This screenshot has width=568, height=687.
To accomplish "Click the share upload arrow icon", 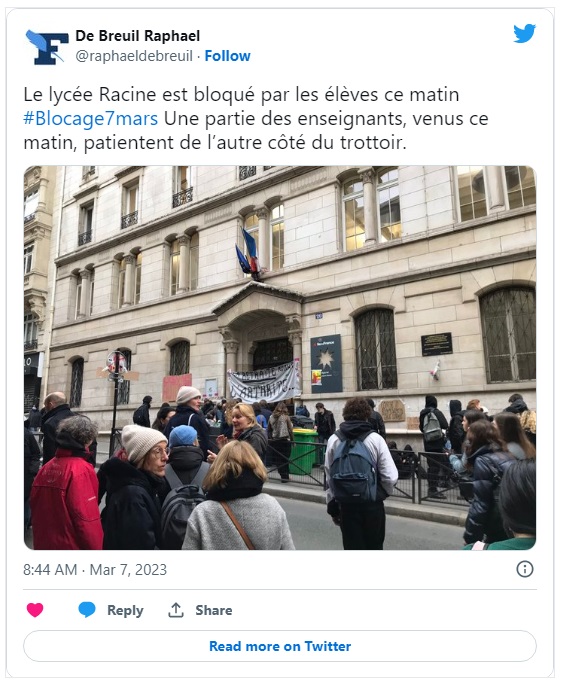I will [x=176, y=610].
